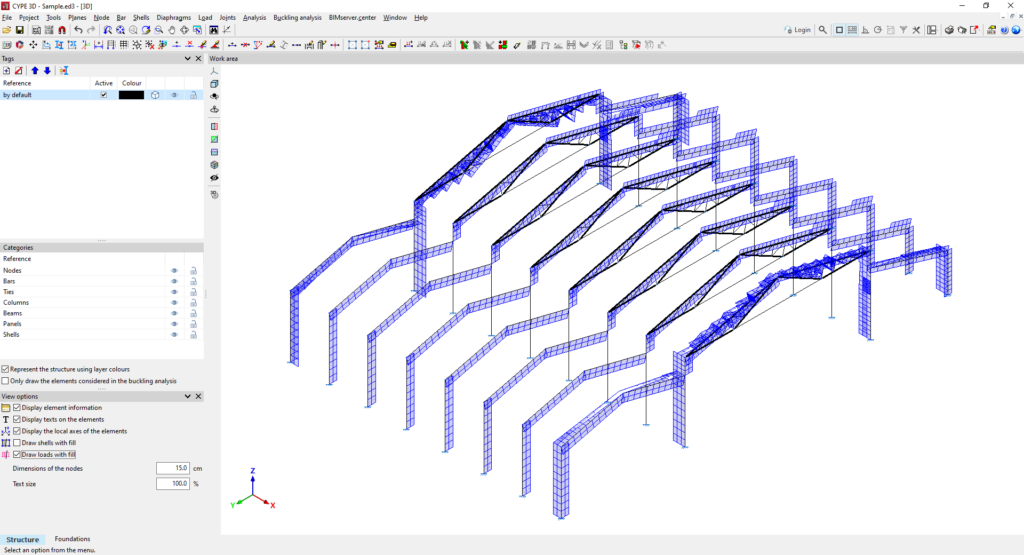
Task: Uncheck Display texts on the elements
Action: click(x=17, y=419)
